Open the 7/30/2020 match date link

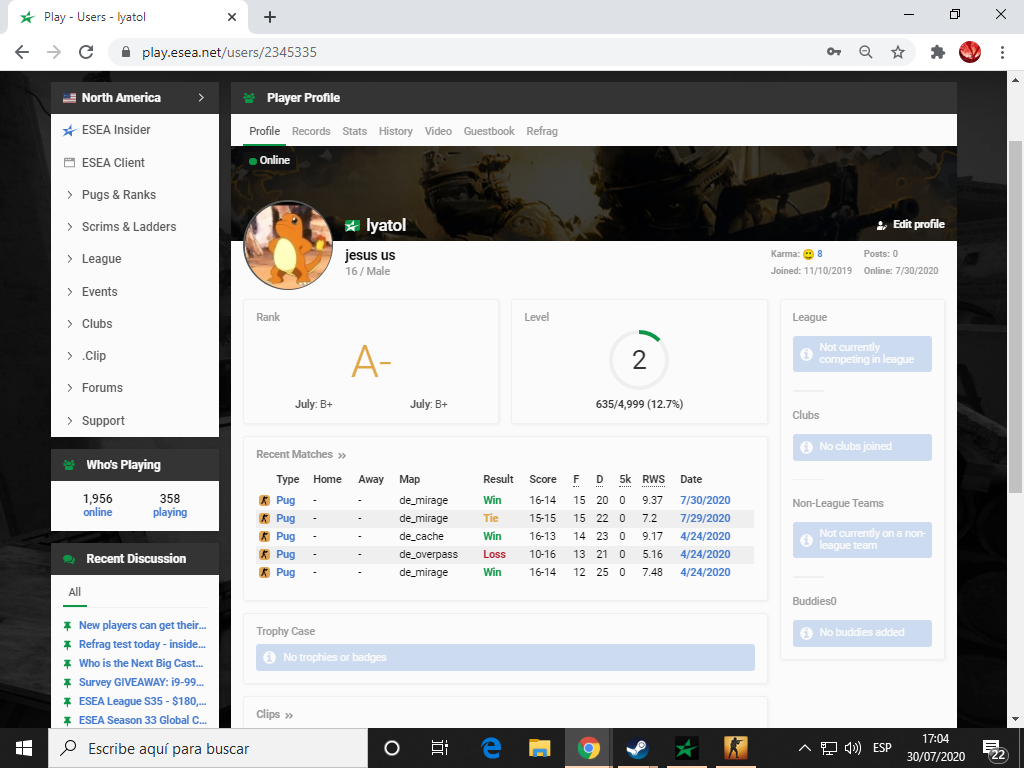click(705, 500)
